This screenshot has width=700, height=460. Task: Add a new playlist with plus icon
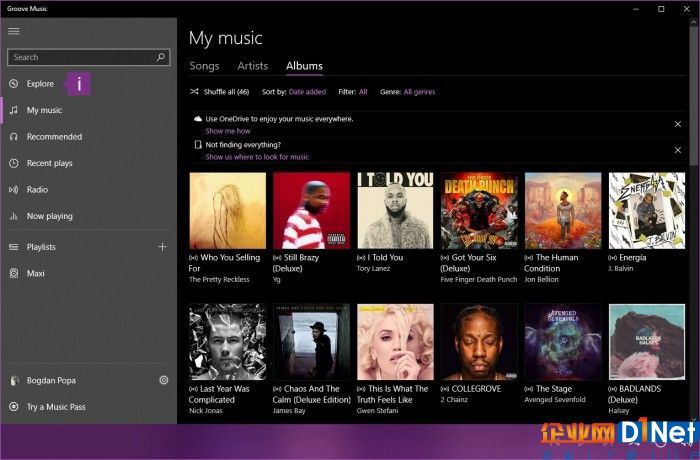click(x=162, y=247)
